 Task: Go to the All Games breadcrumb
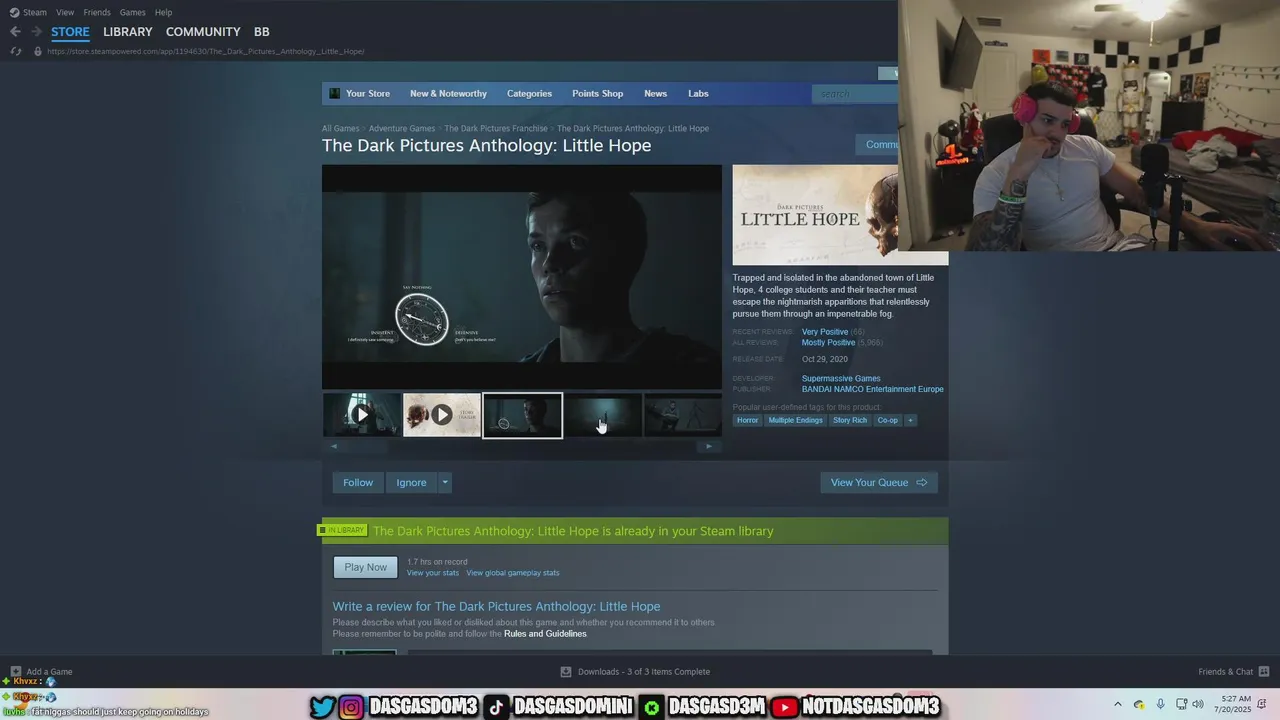pos(340,128)
